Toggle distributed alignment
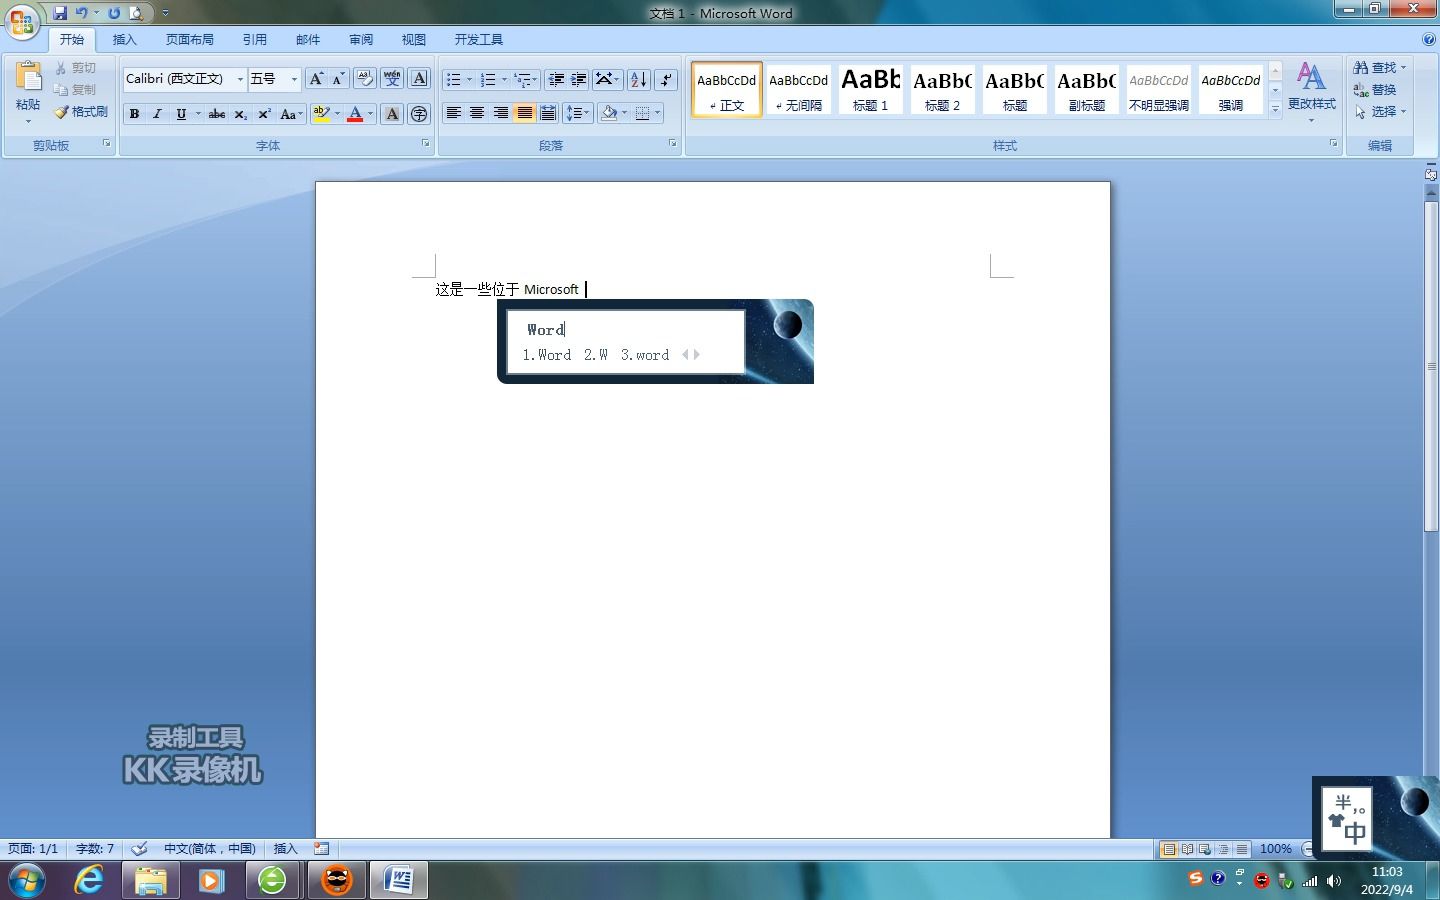1440x900 pixels. [x=548, y=113]
